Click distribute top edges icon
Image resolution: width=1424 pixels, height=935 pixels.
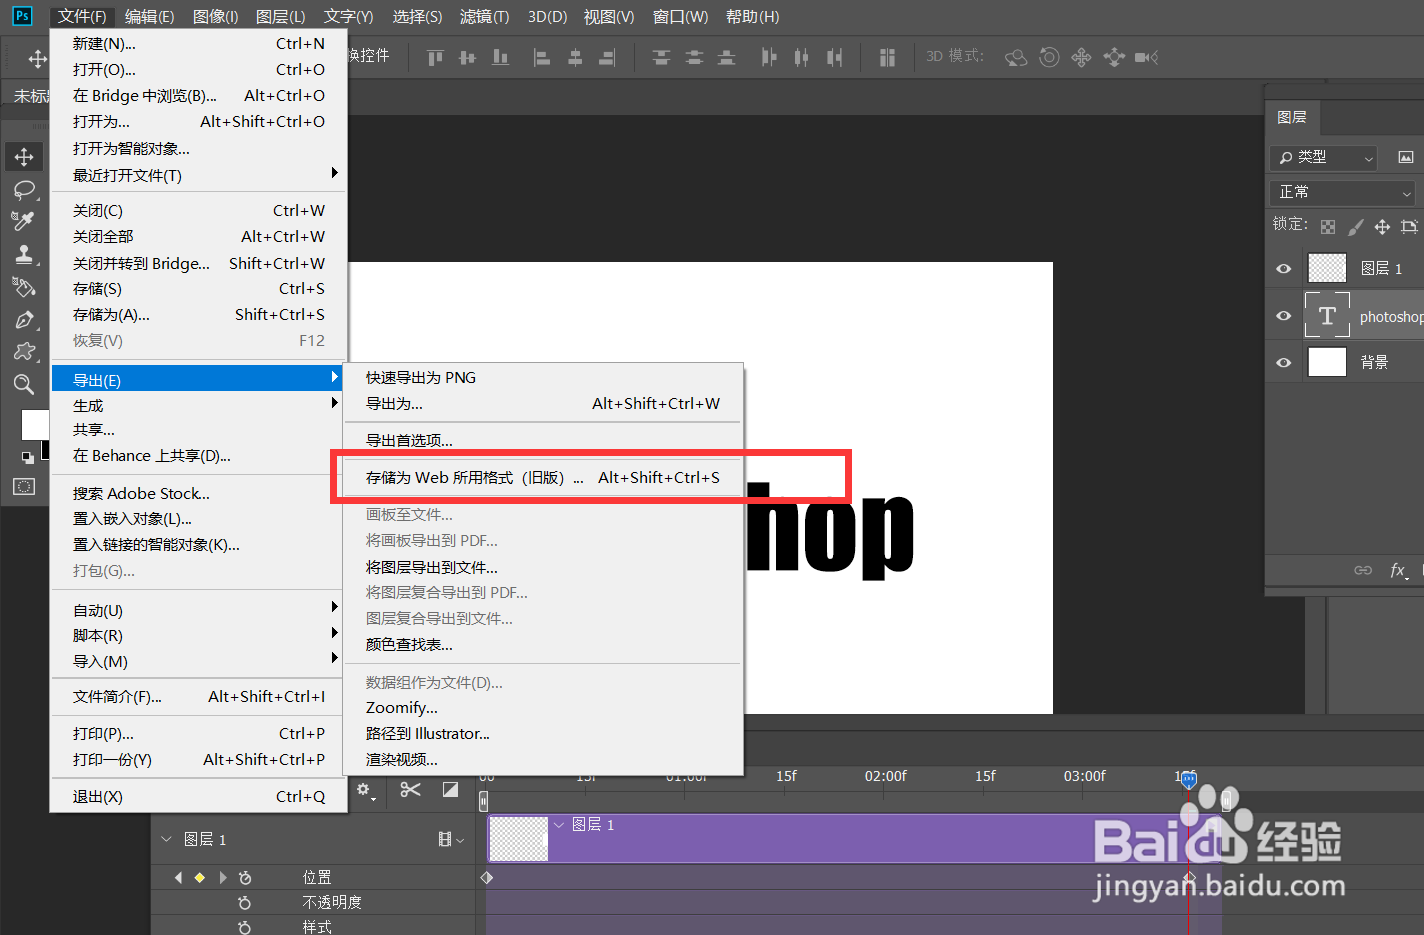tap(661, 58)
